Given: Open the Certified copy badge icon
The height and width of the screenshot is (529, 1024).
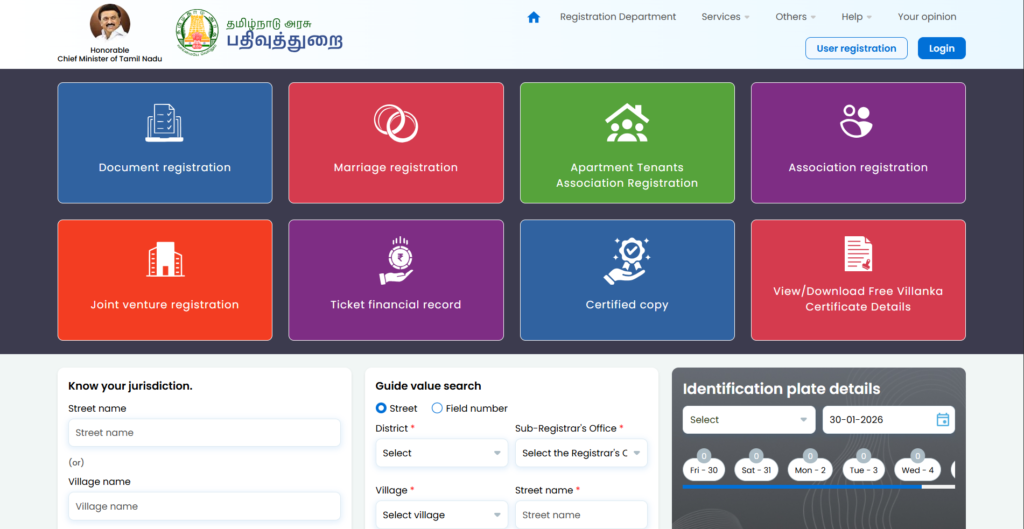Looking at the screenshot, I should click(627, 260).
